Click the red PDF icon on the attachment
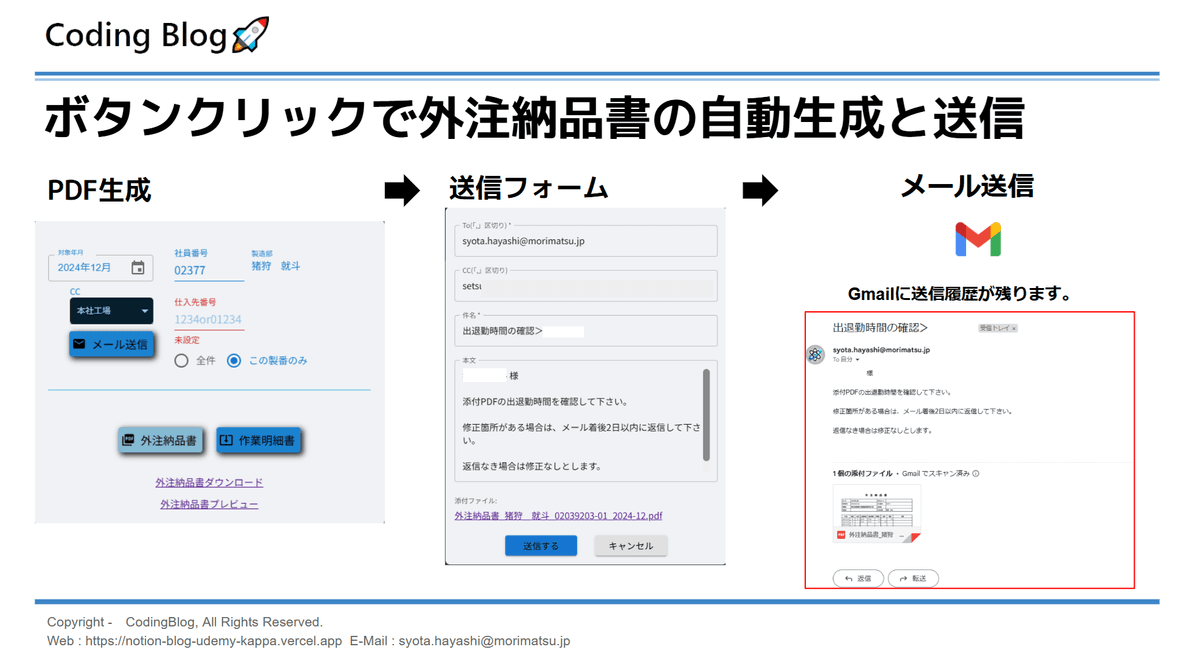This screenshot has width=1200, height=672. pyautogui.click(x=841, y=536)
